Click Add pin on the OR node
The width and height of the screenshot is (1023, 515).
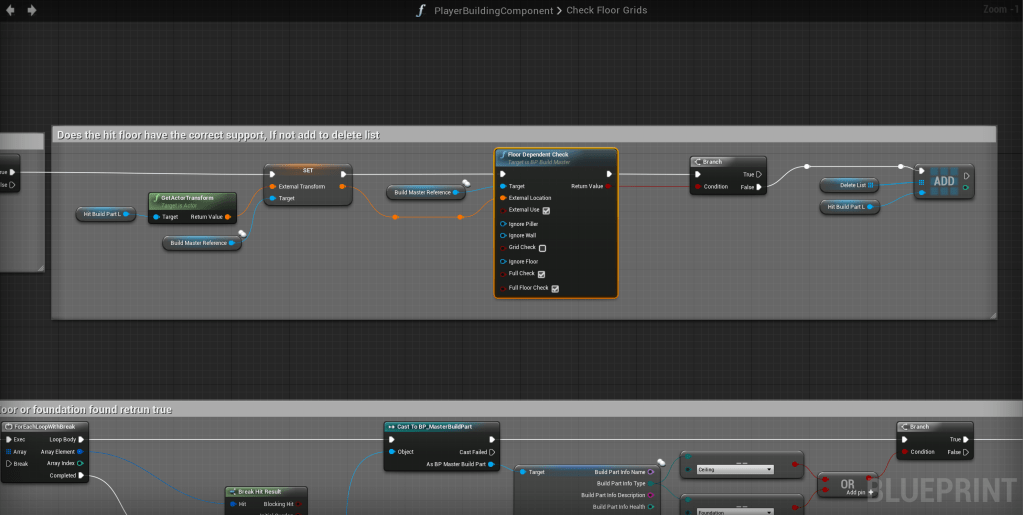[x=856, y=492]
